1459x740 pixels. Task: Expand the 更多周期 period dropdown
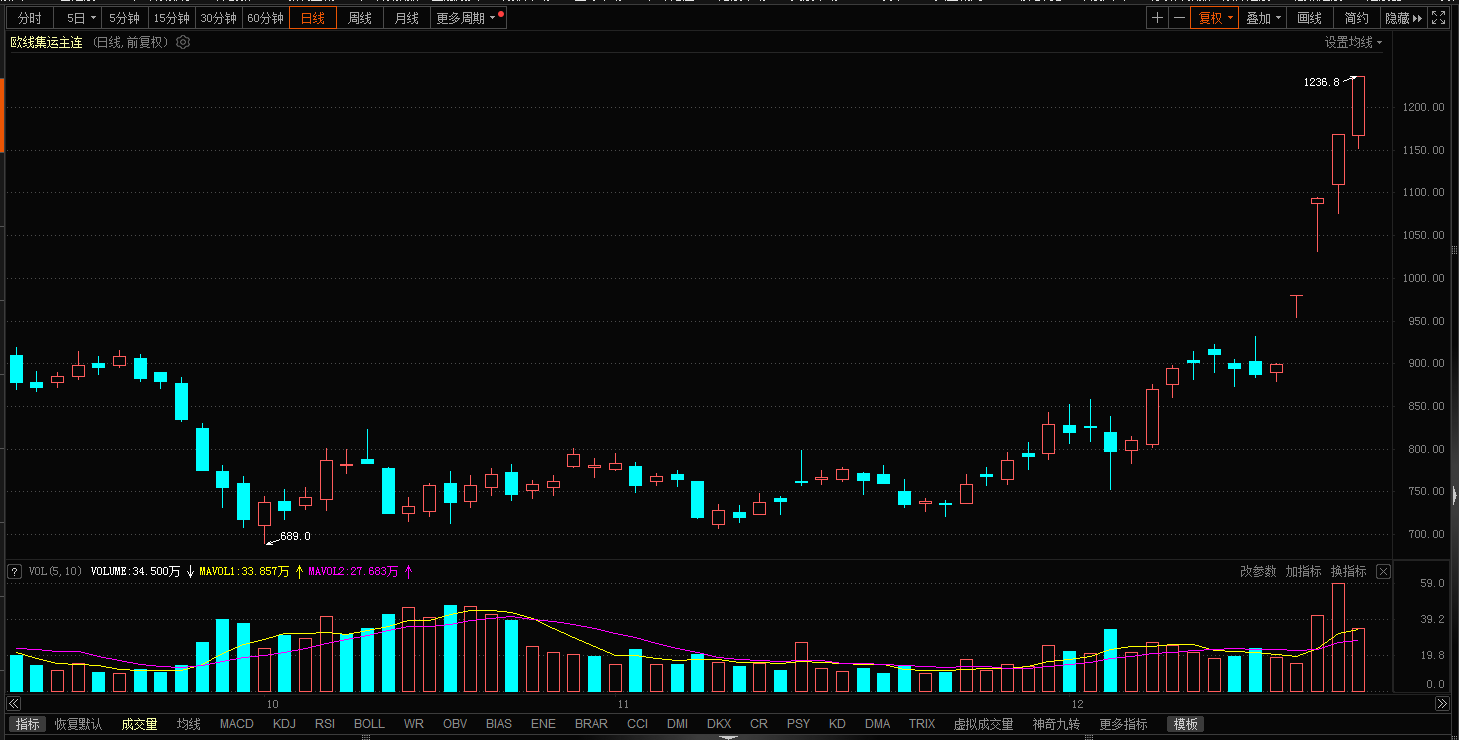(462, 17)
